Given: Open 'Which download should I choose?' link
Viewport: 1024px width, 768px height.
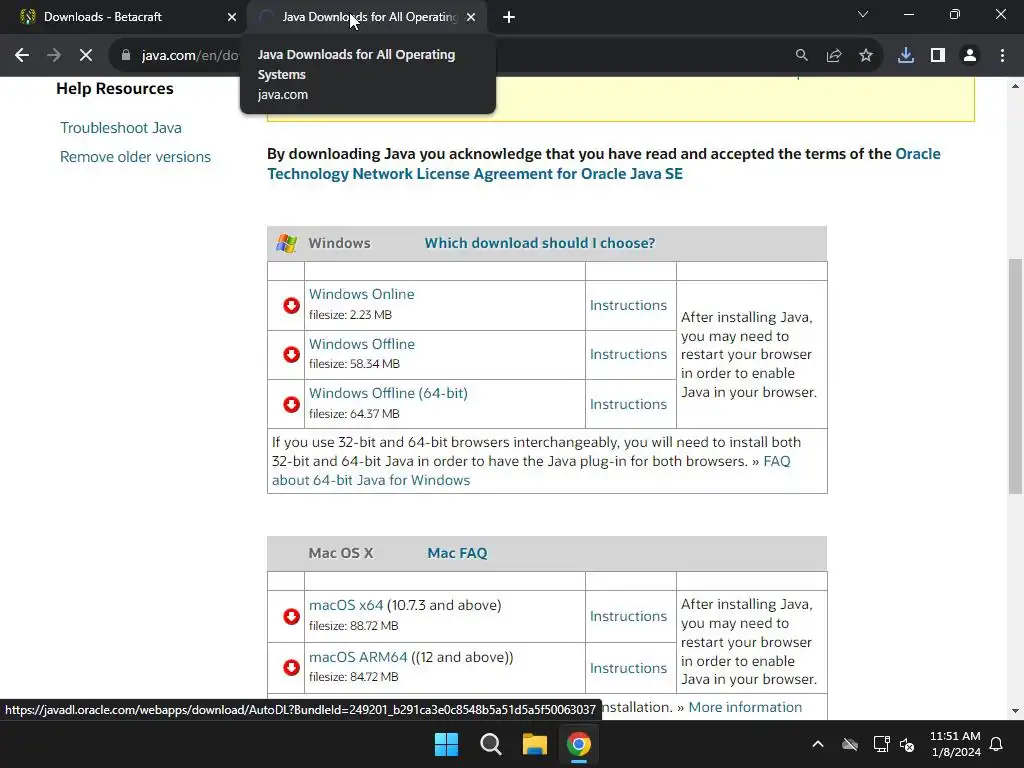Looking at the screenshot, I should click(539, 243).
